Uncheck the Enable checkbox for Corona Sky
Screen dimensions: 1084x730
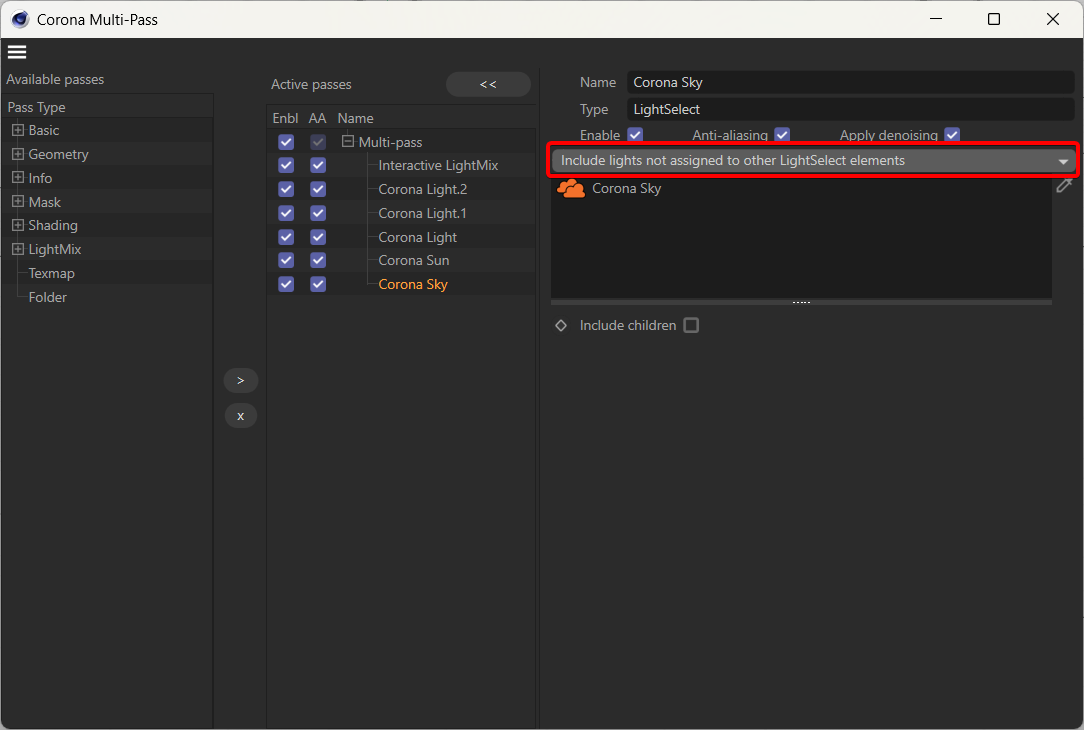[x=285, y=284]
